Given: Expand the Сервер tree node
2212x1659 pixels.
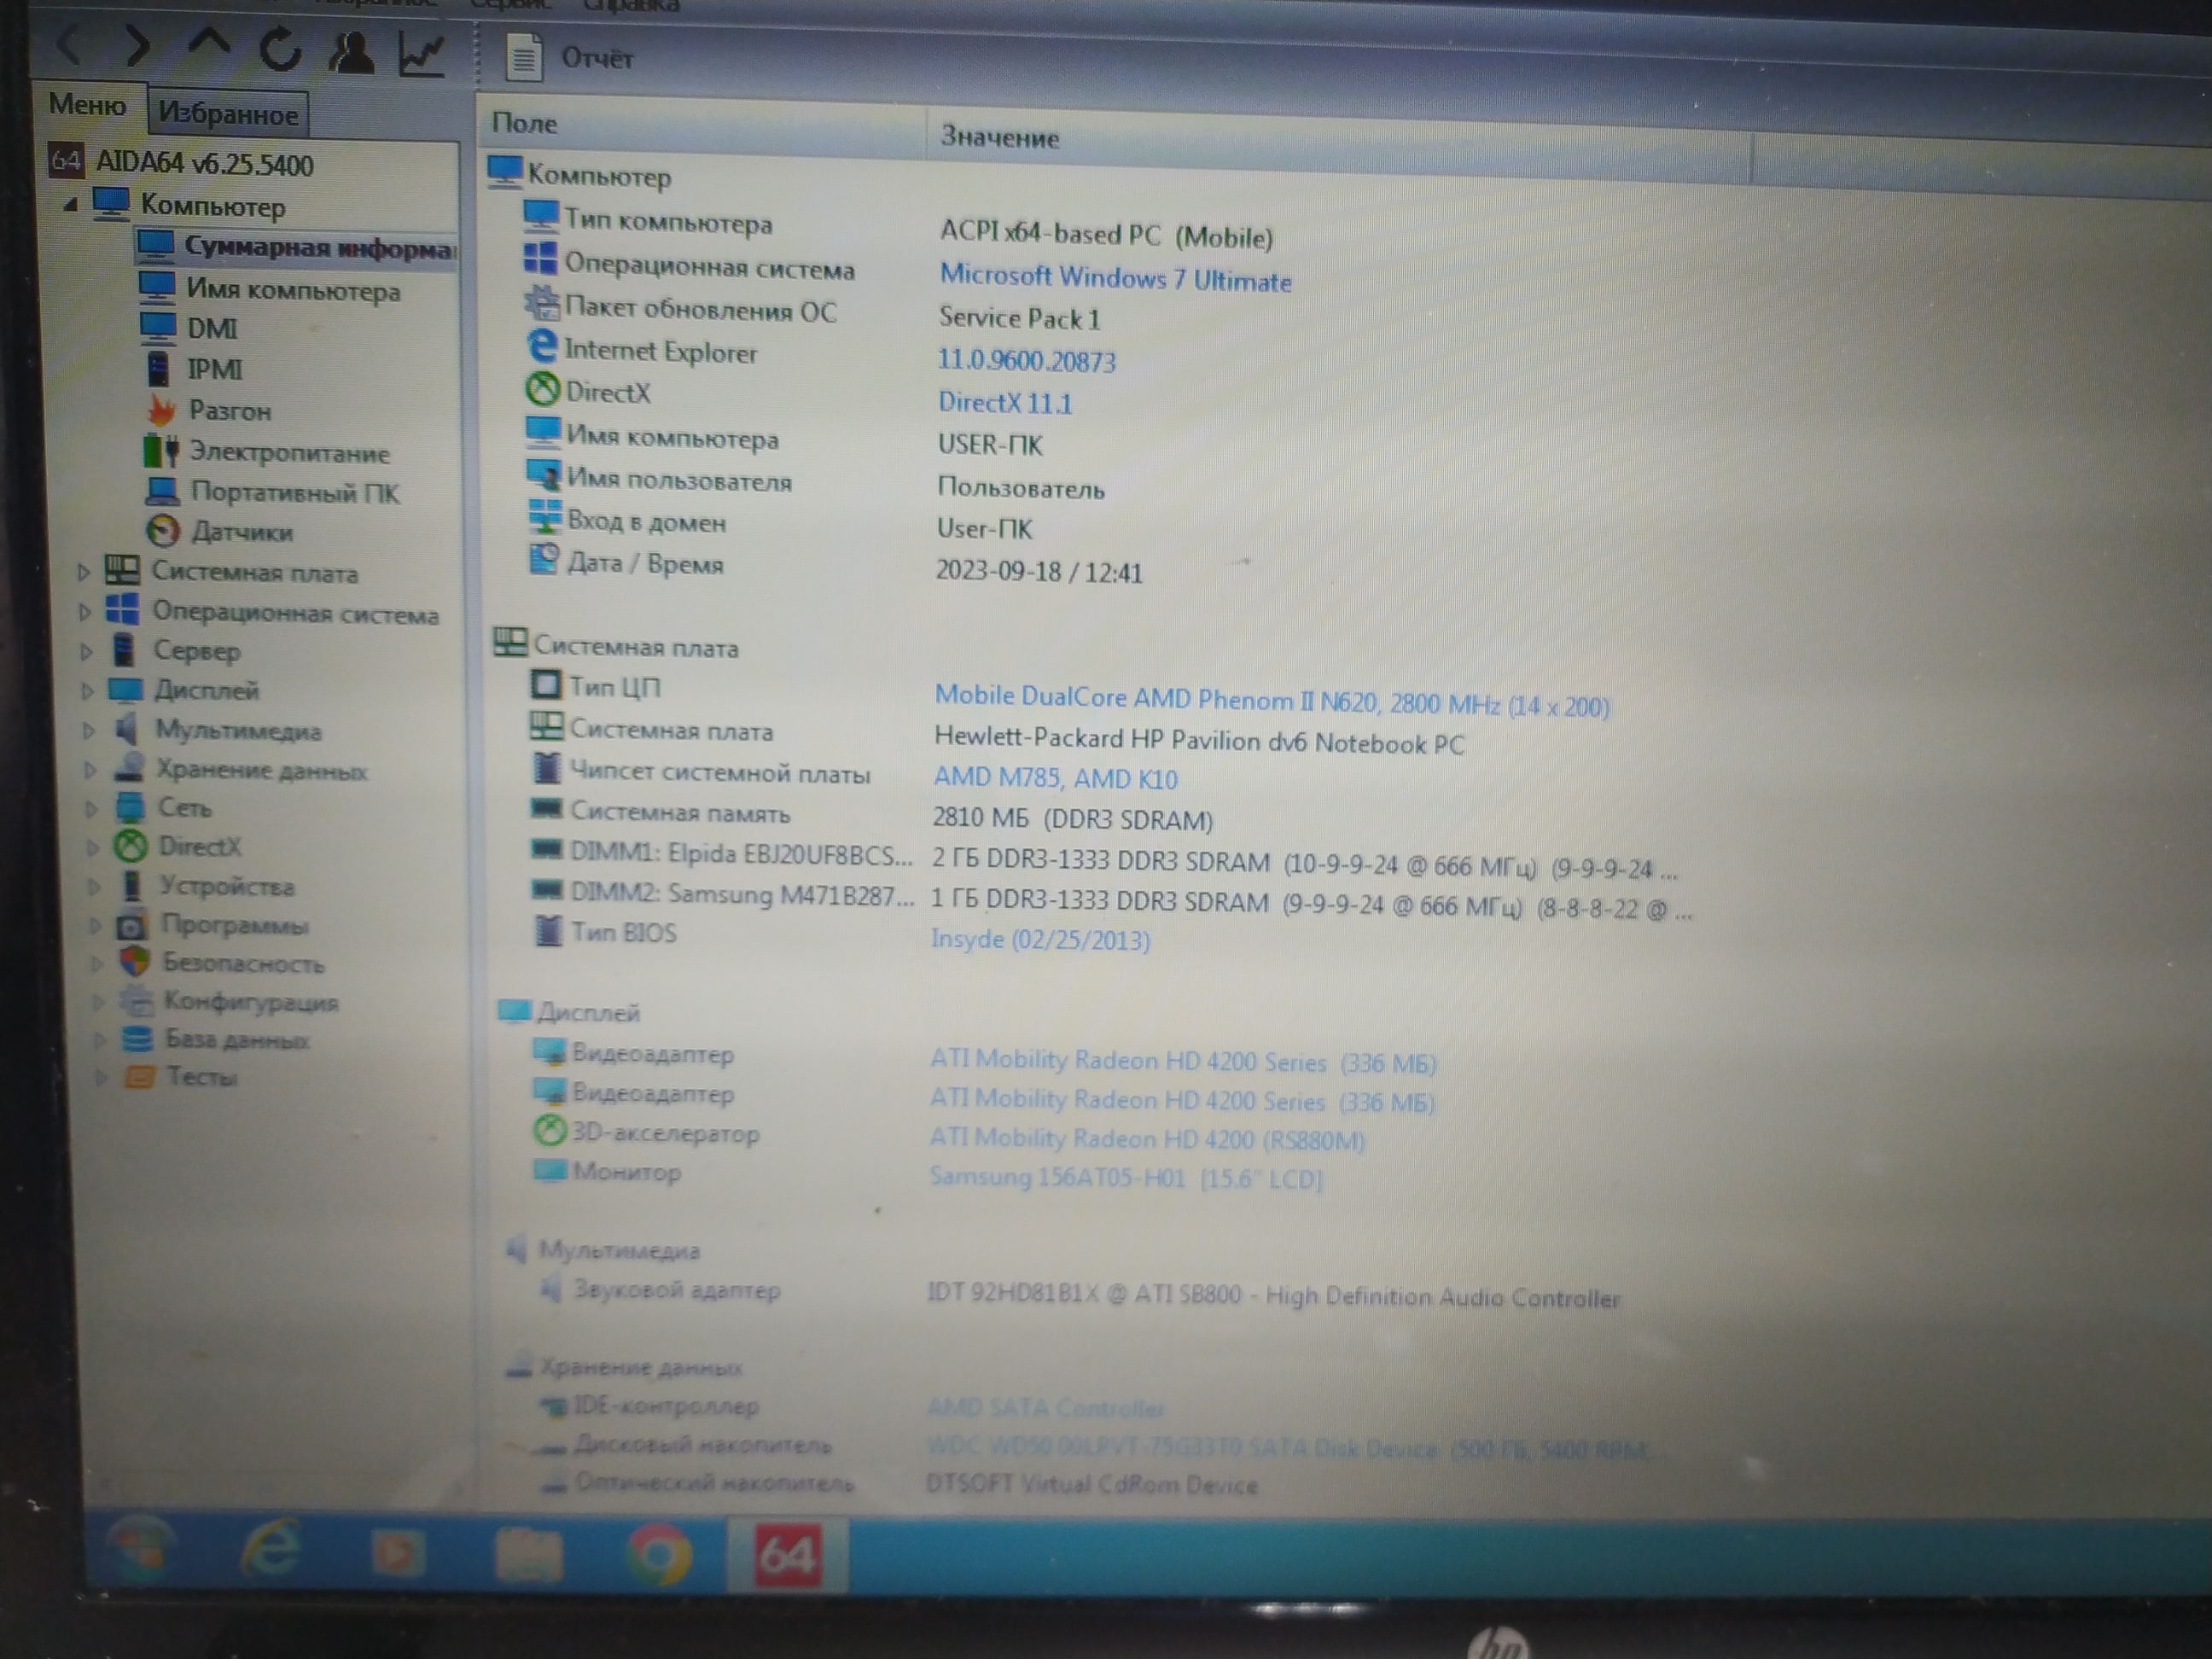Looking at the screenshot, I should pos(87,652).
